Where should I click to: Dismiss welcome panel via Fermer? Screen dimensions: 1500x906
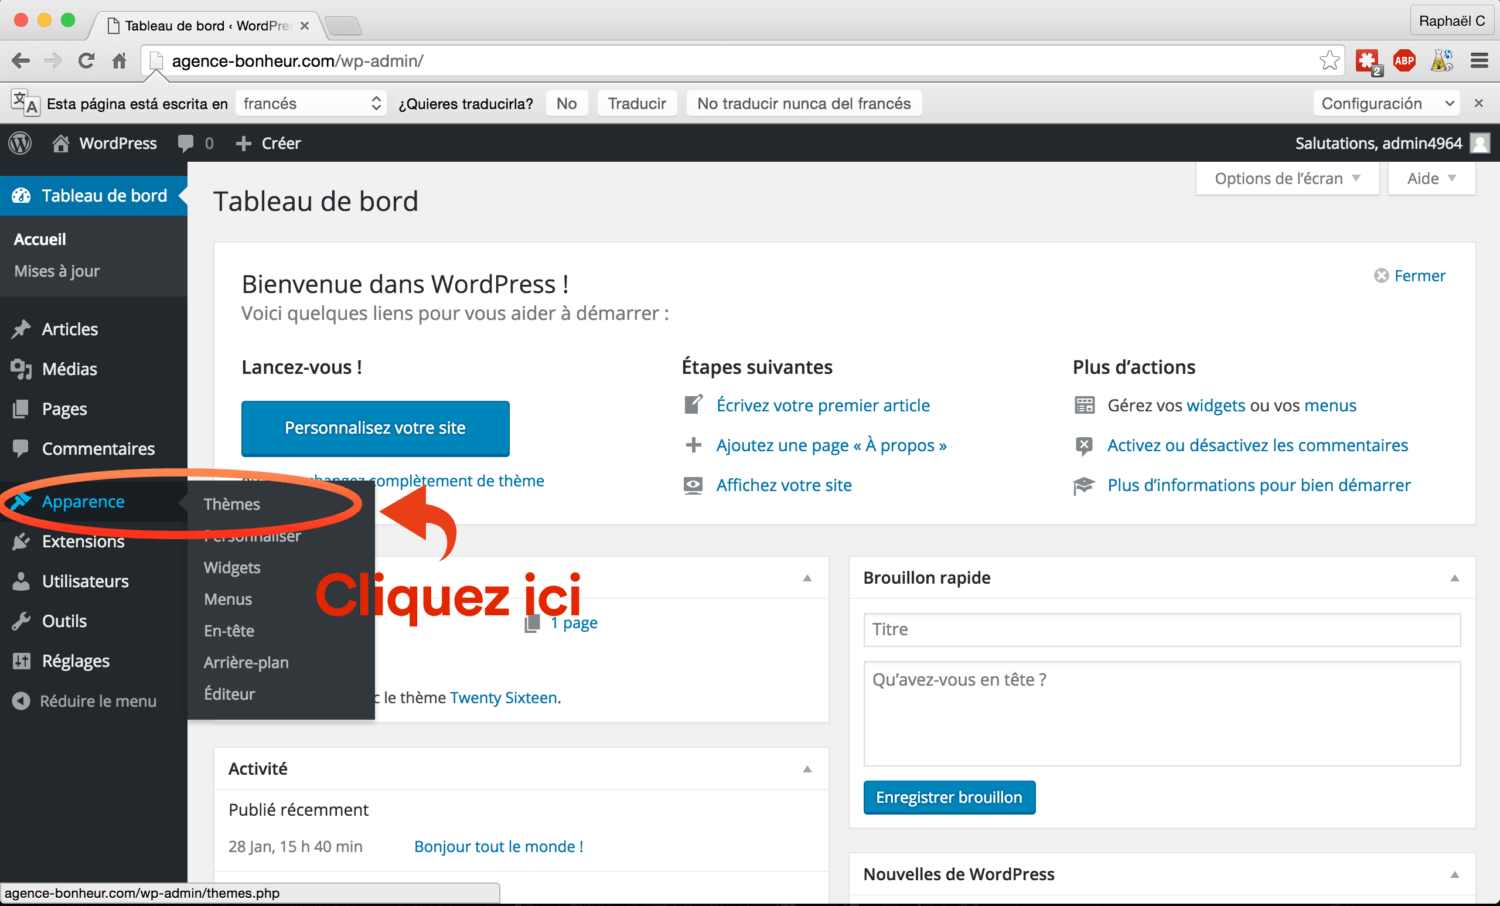tap(1410, 276)
